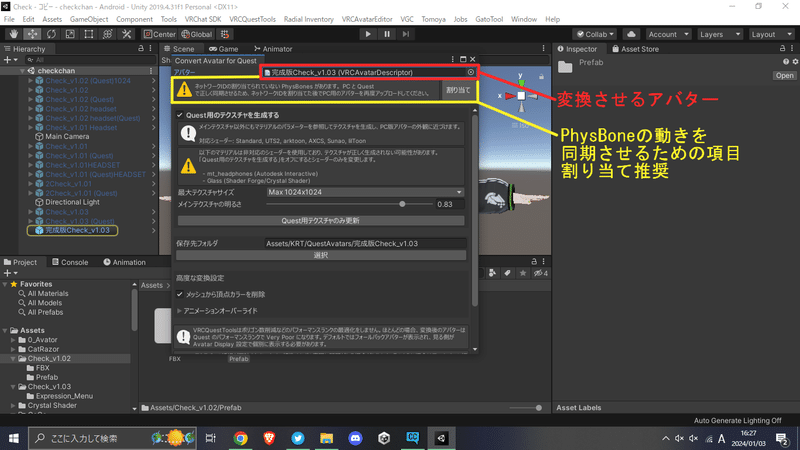
Task: Click the grid snapping icon
Action: [225, 34]
